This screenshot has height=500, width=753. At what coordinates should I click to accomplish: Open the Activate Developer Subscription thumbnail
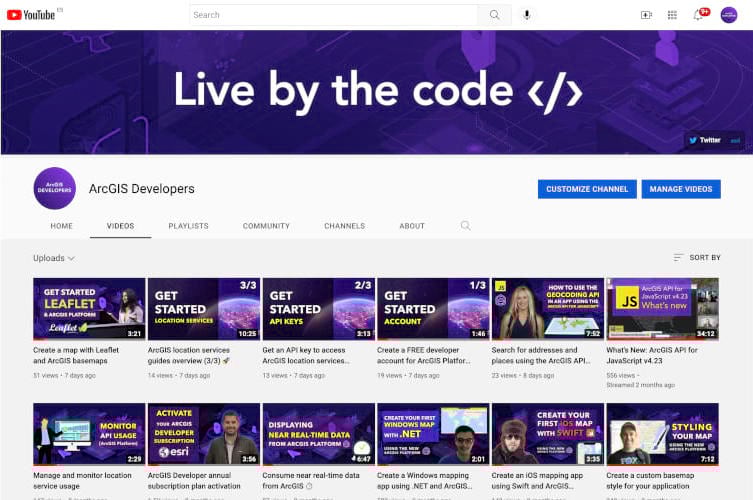[x=204, y=434]
